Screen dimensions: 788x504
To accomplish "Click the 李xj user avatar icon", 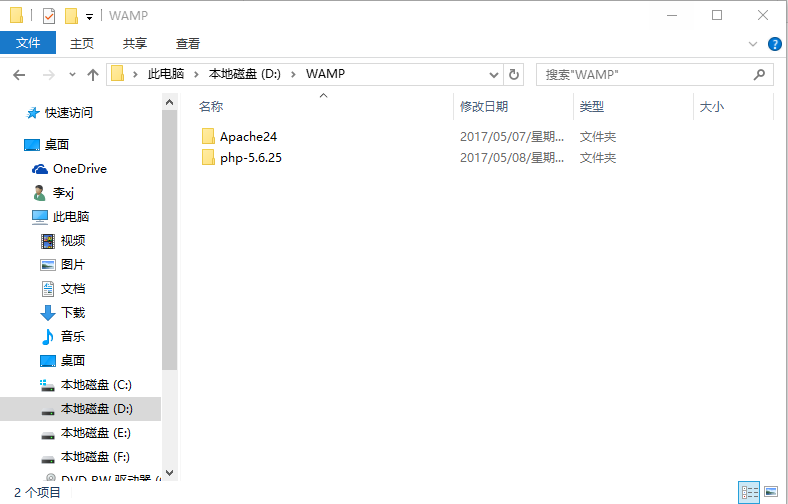I will pos(39,192).
